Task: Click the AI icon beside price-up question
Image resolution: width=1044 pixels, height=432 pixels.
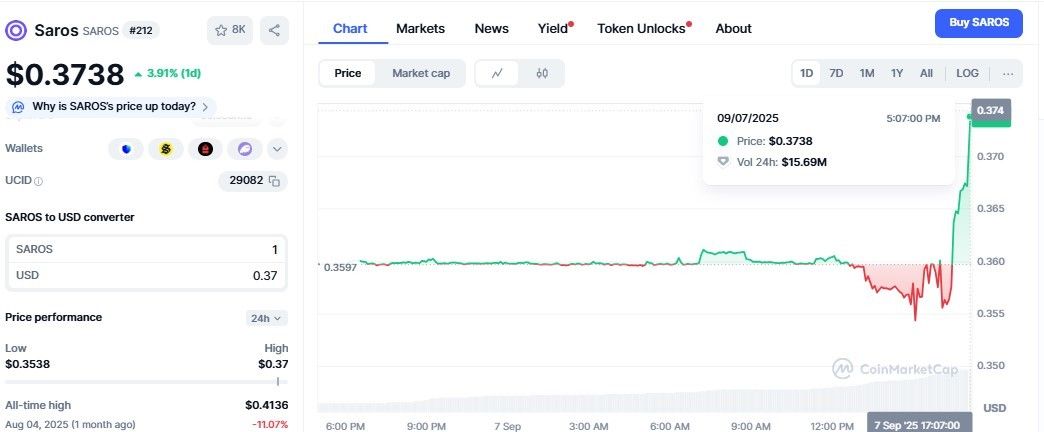Action: tap(18, 107)
